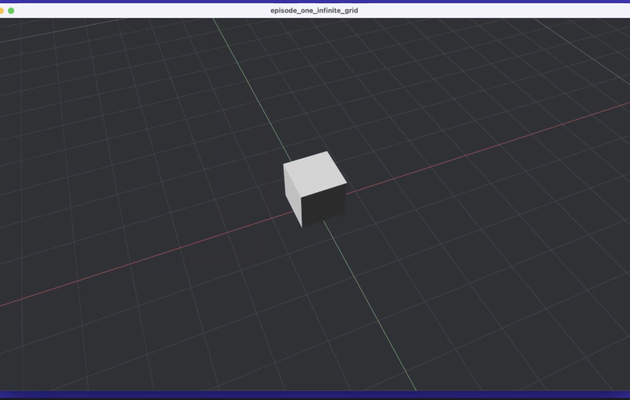Click the red axis line right of the cube
Image resolution: width=630 pixels, height=400 pixels.
[x=488, y=147]
